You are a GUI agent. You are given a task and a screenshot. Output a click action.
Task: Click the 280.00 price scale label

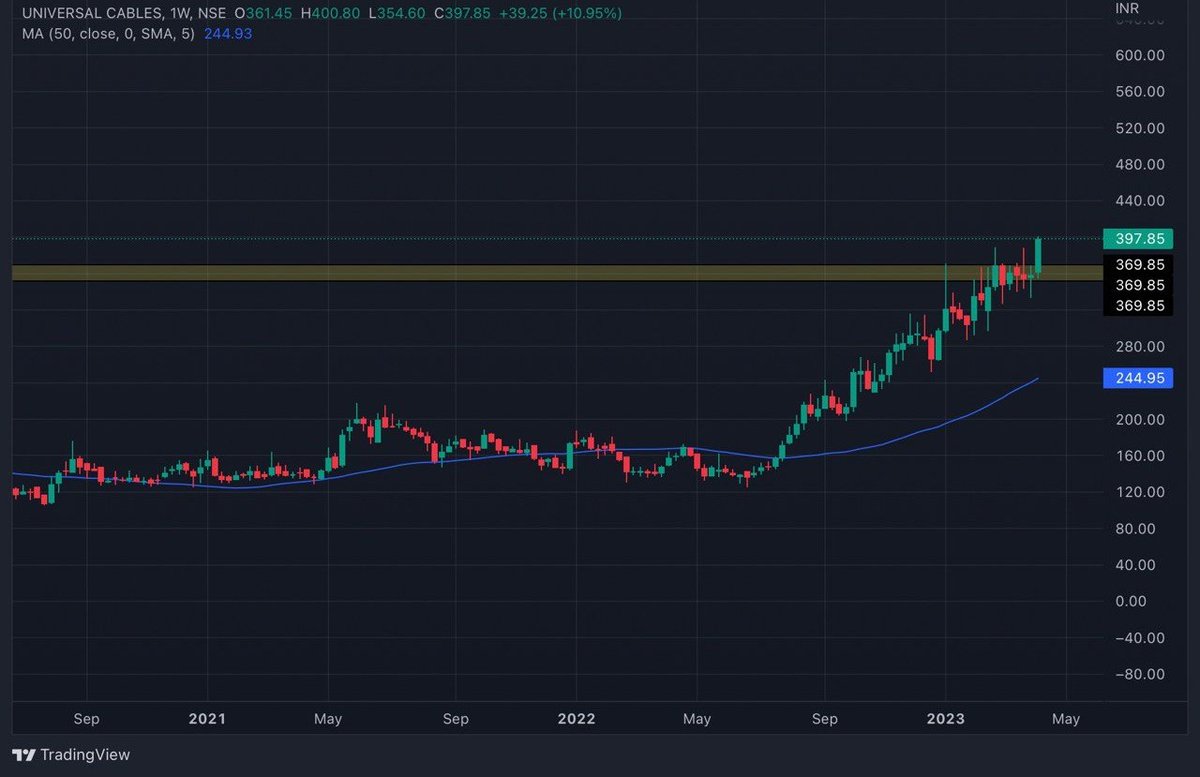tap(1139, 347)
